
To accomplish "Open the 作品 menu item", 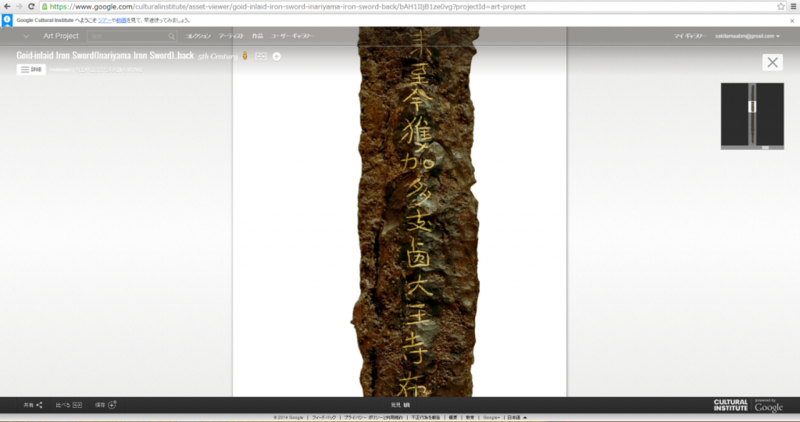I will pos(257,36).
